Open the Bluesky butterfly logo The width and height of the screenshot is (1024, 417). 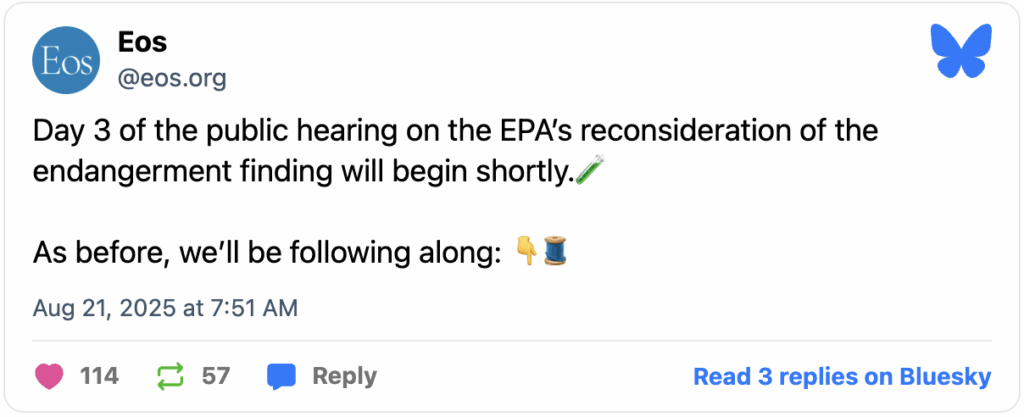tap(963, 51)
